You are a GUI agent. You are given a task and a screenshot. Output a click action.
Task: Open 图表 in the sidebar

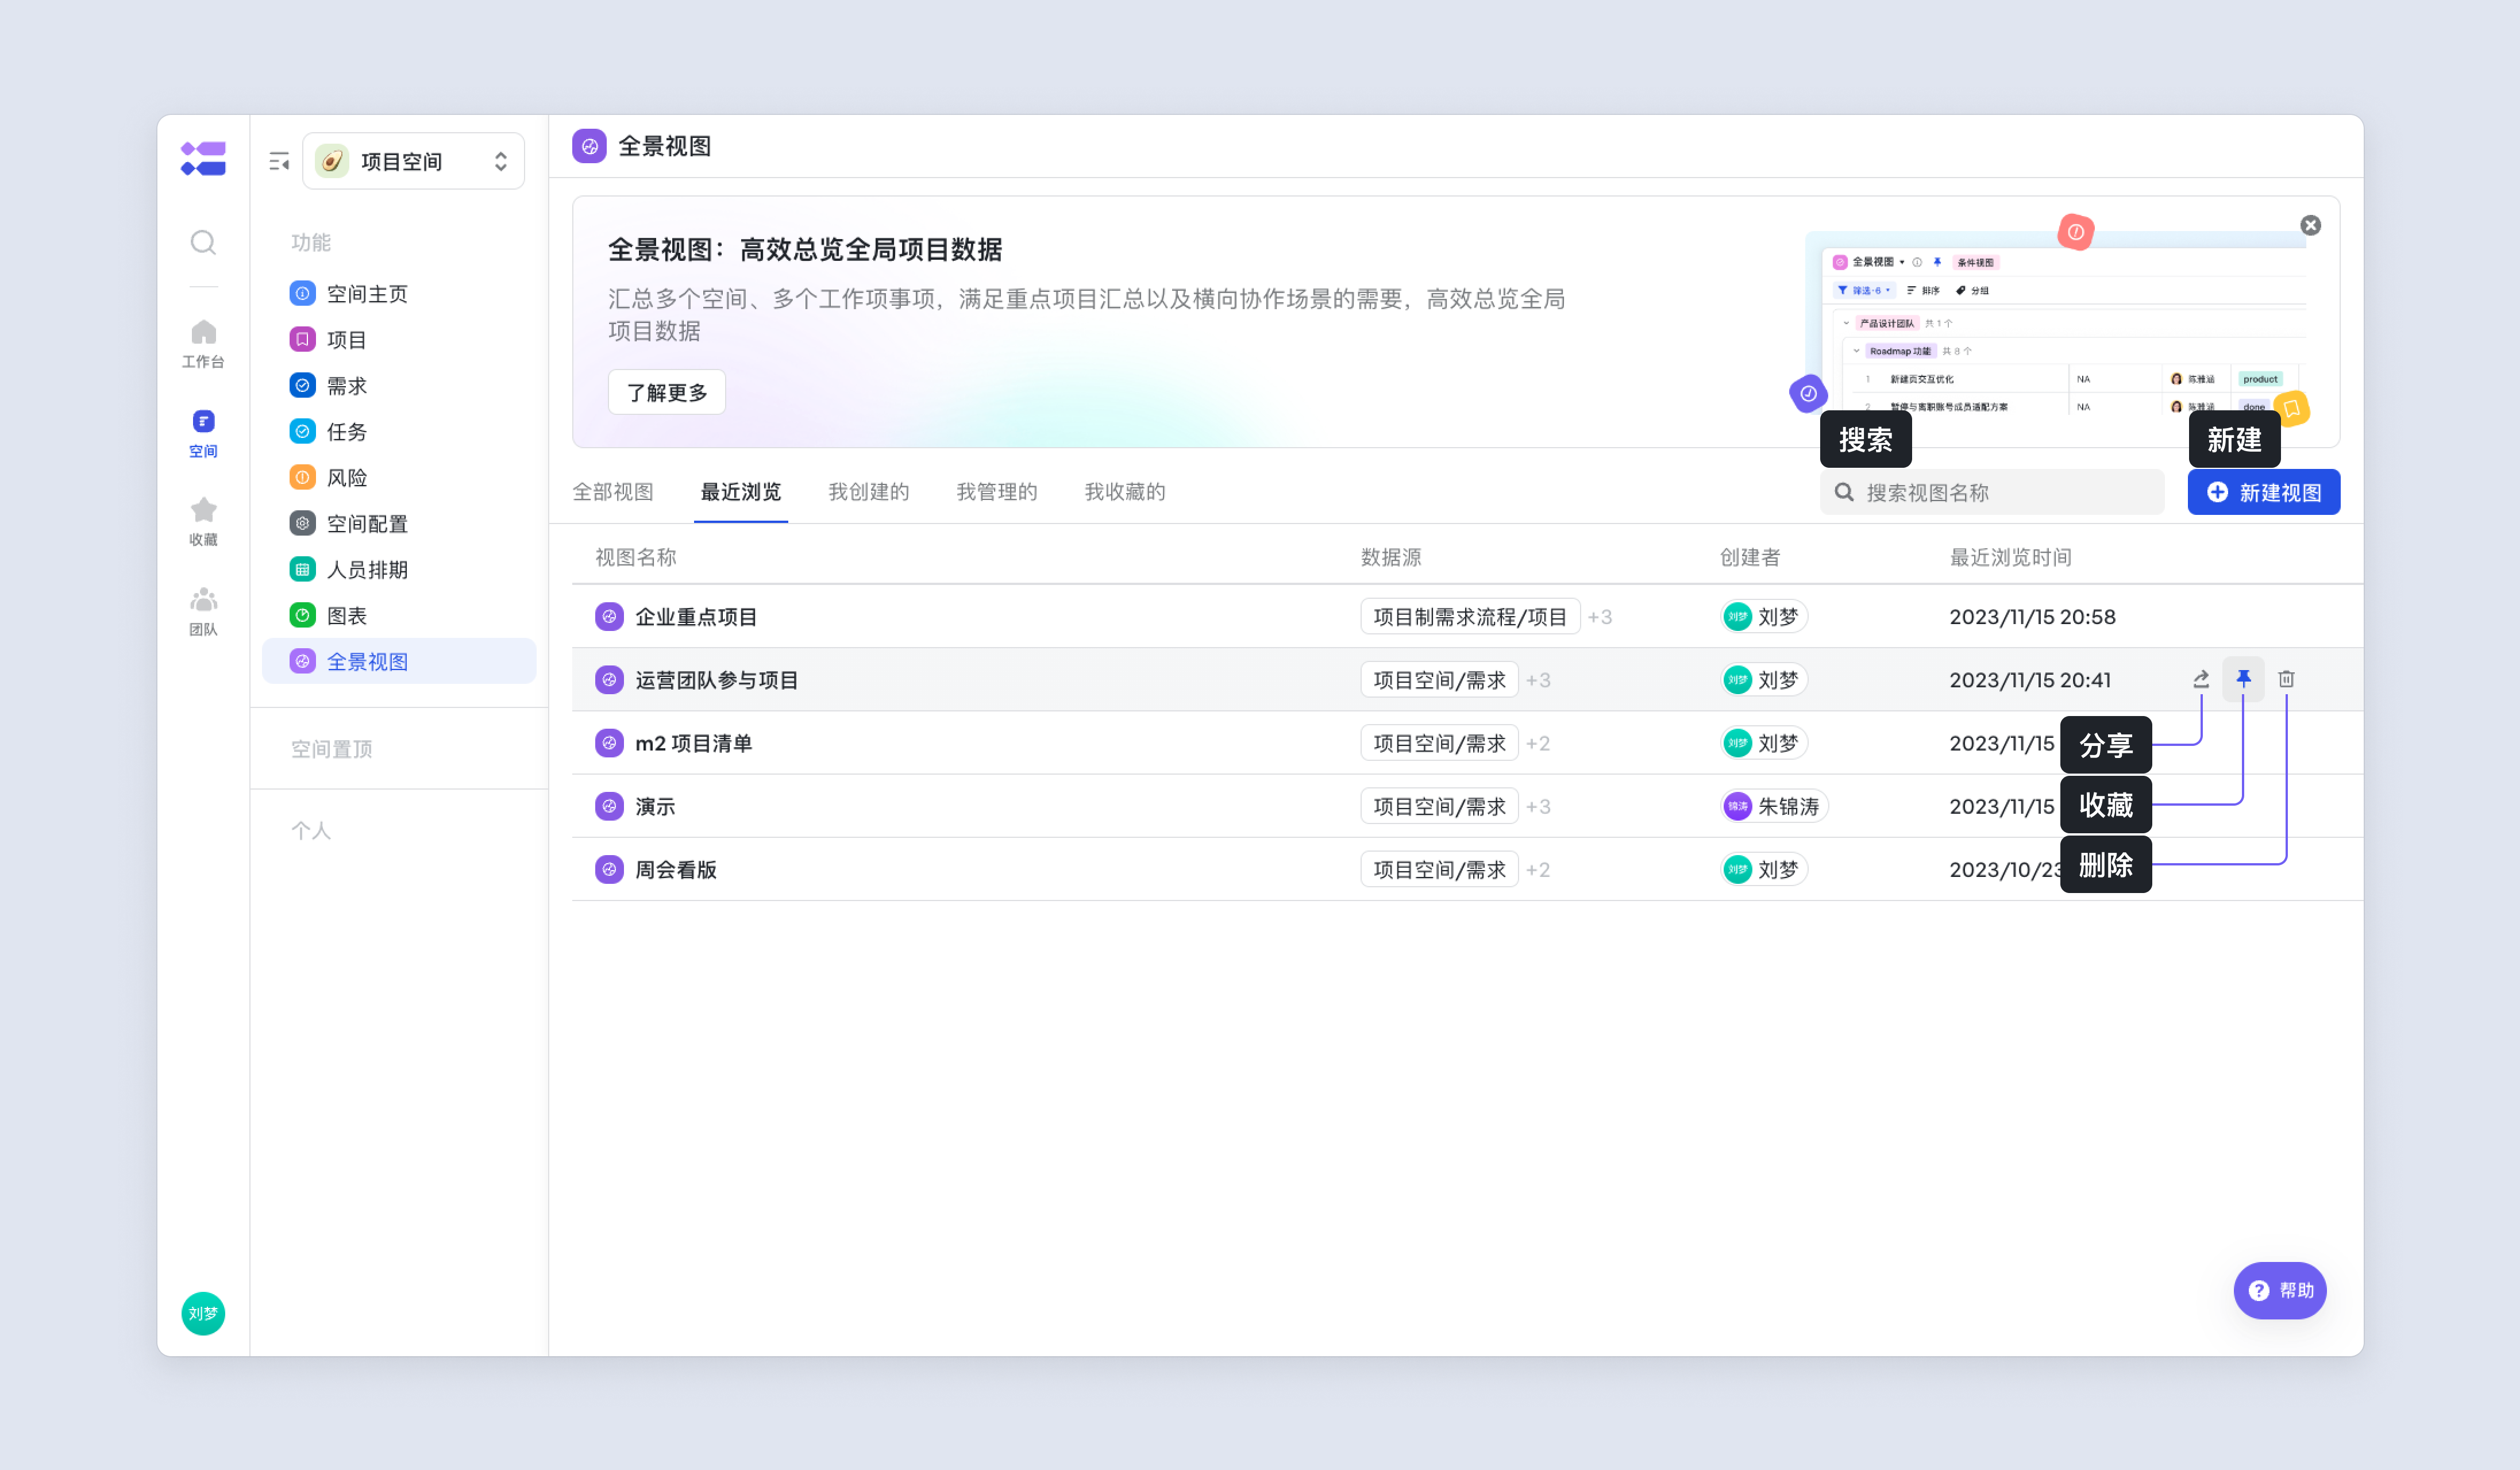[x=399, y=615]
